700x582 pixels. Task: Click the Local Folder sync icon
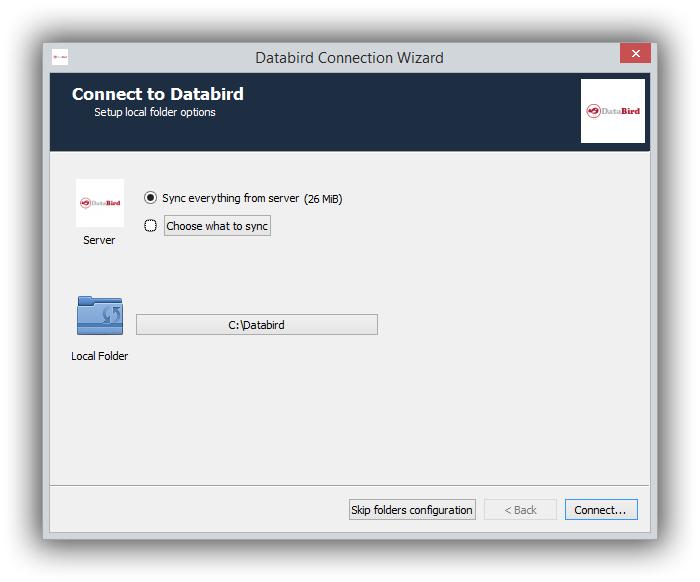[100, 315]
